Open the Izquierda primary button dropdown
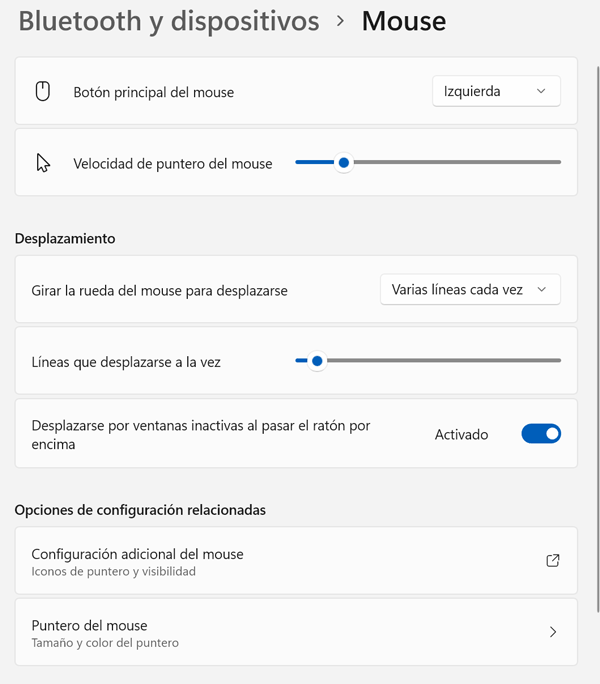Screen dimensions: 600x684 point(496,91)
